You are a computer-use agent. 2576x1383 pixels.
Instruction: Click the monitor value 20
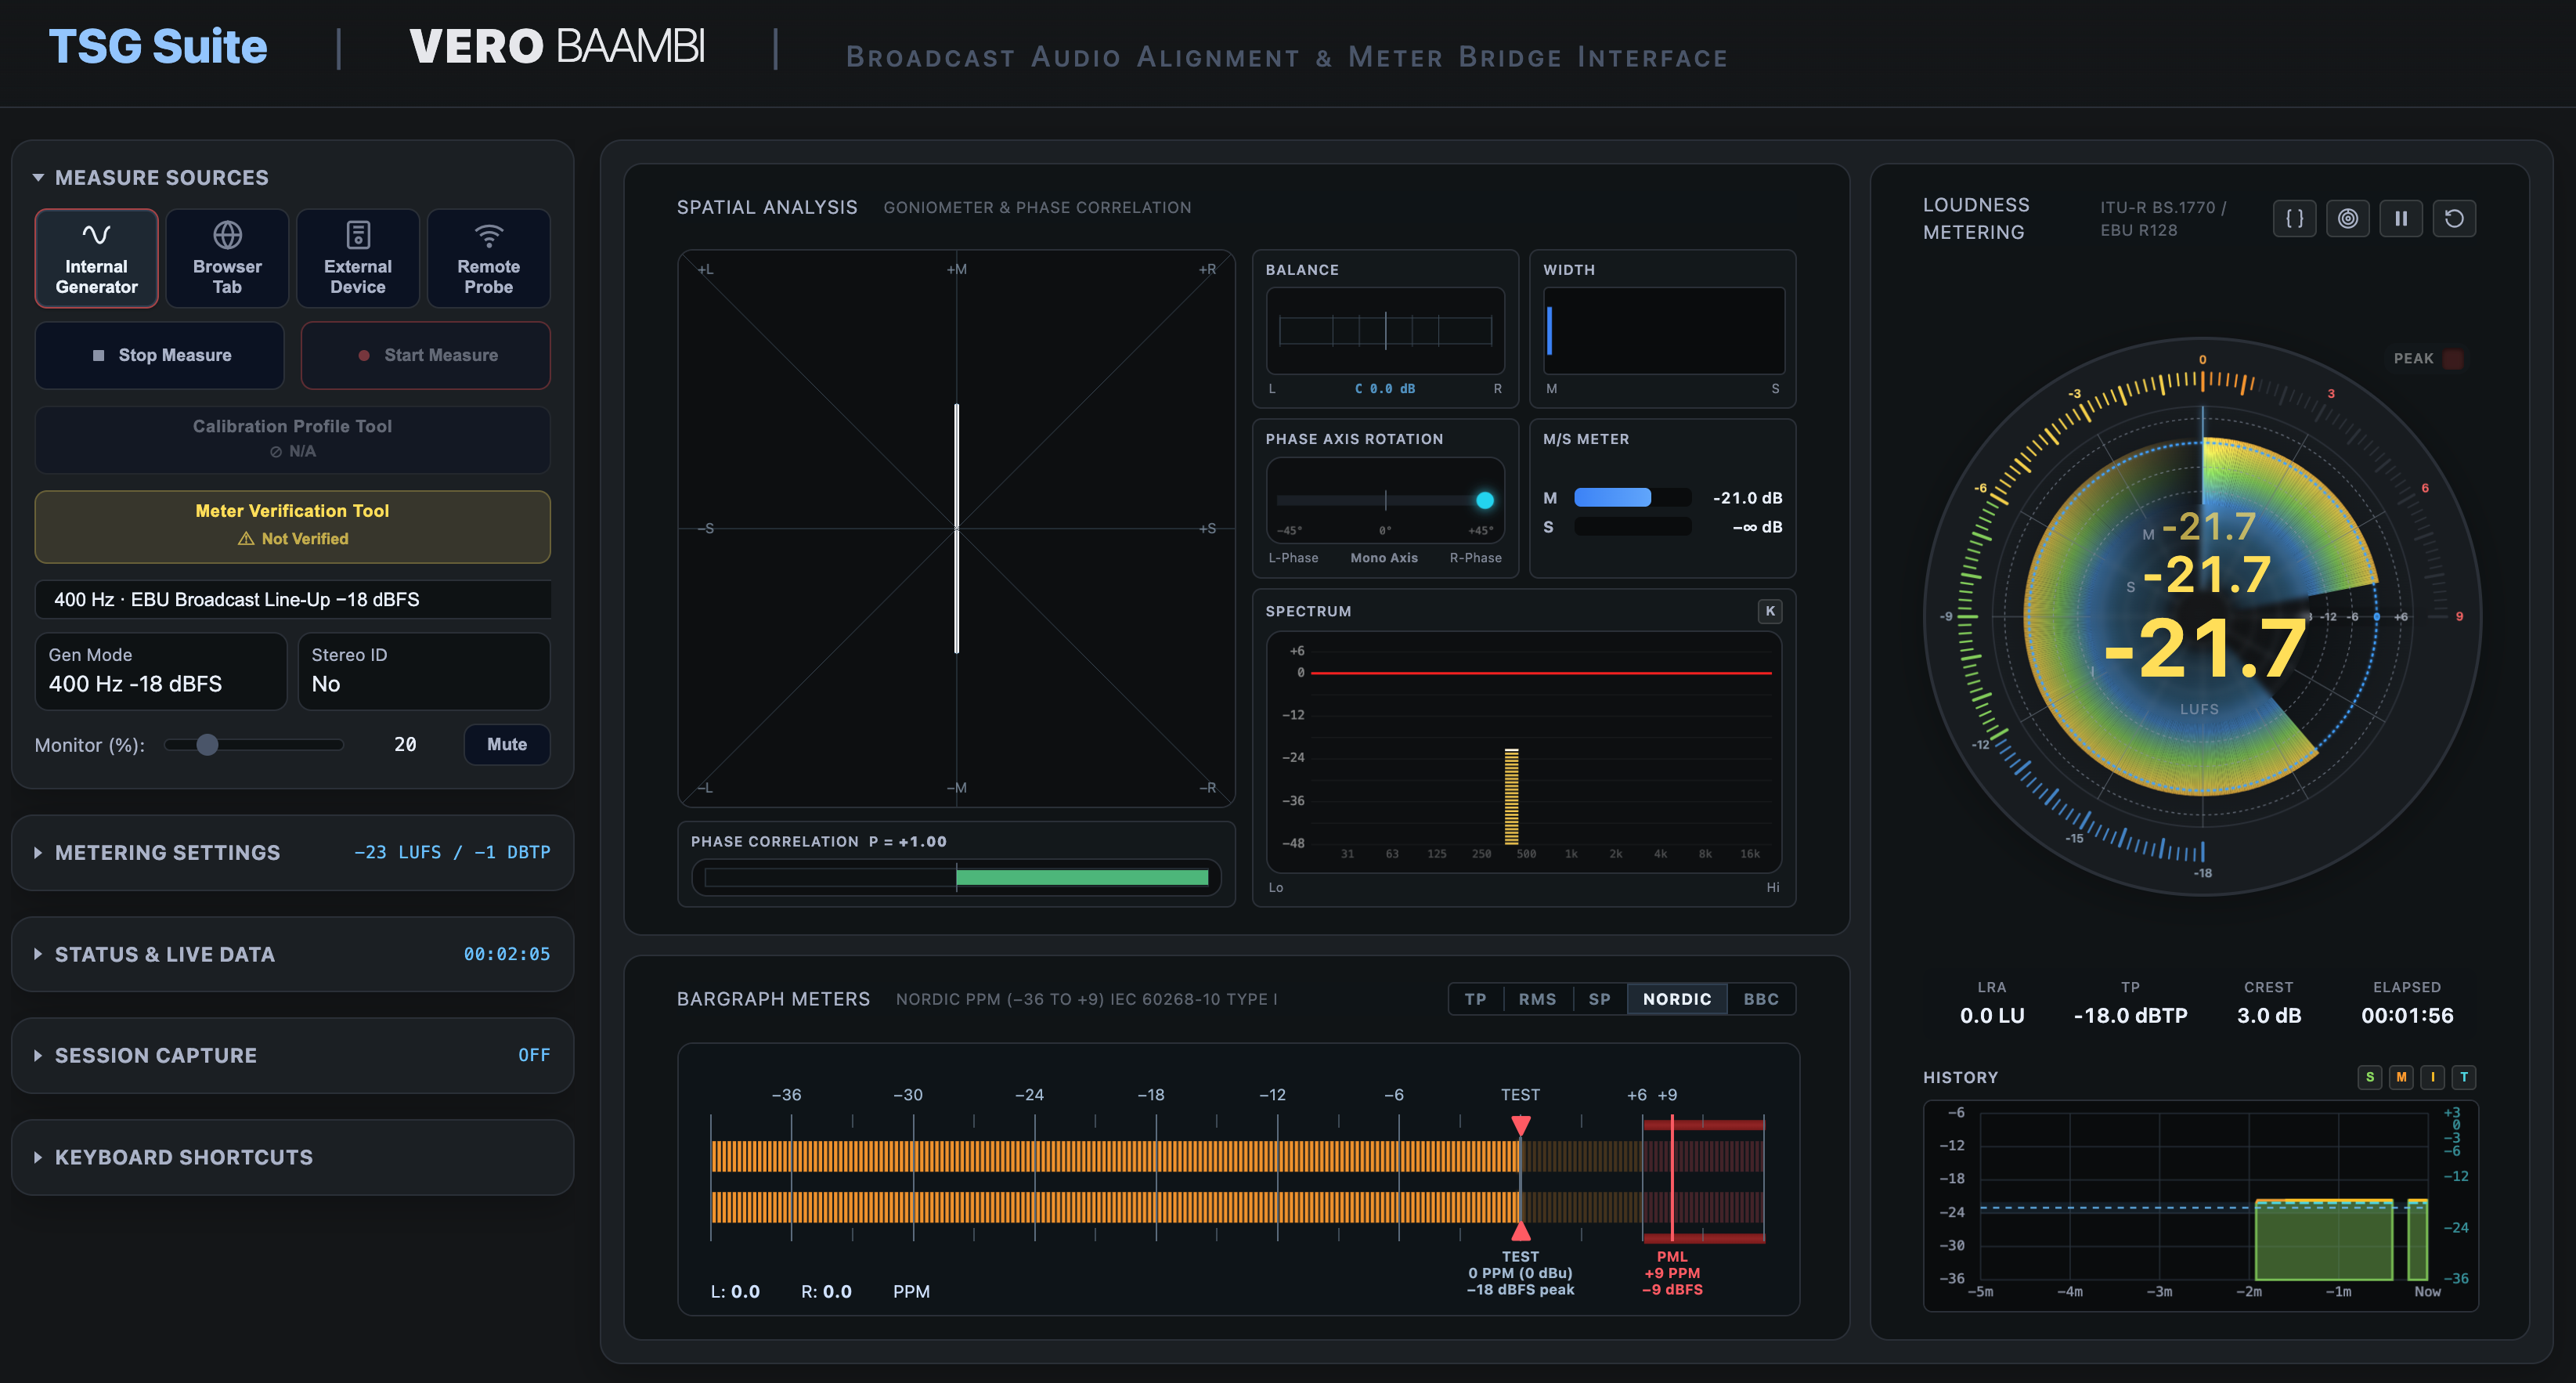404,744
